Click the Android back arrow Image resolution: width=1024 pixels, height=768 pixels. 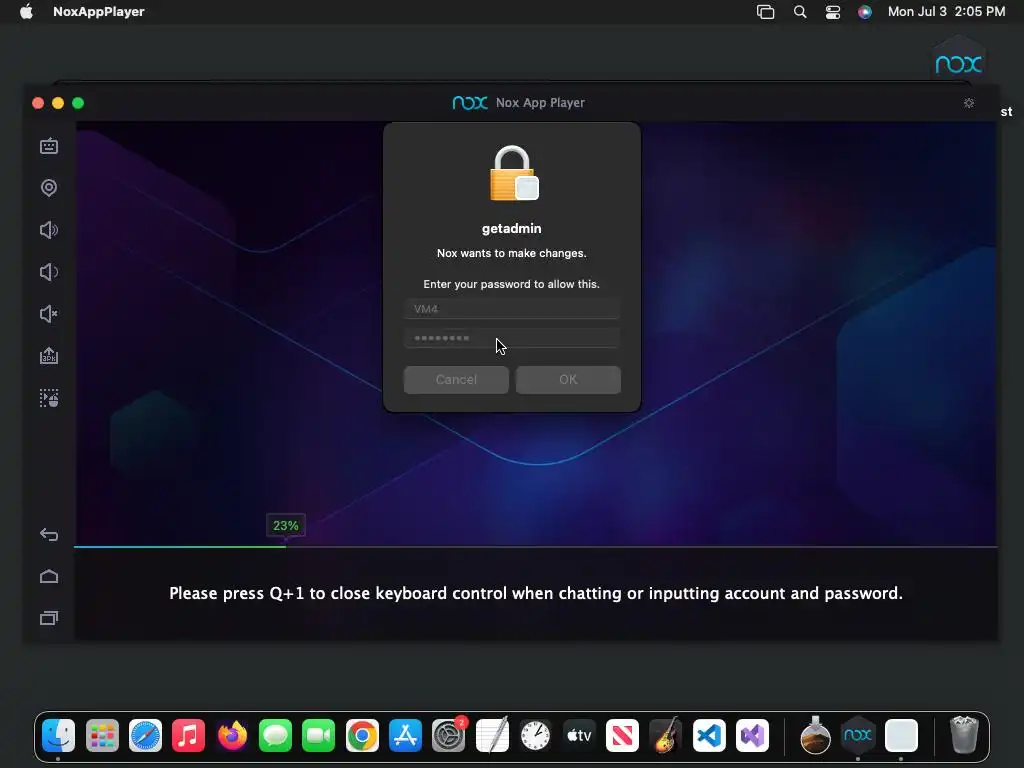point(49,535)
